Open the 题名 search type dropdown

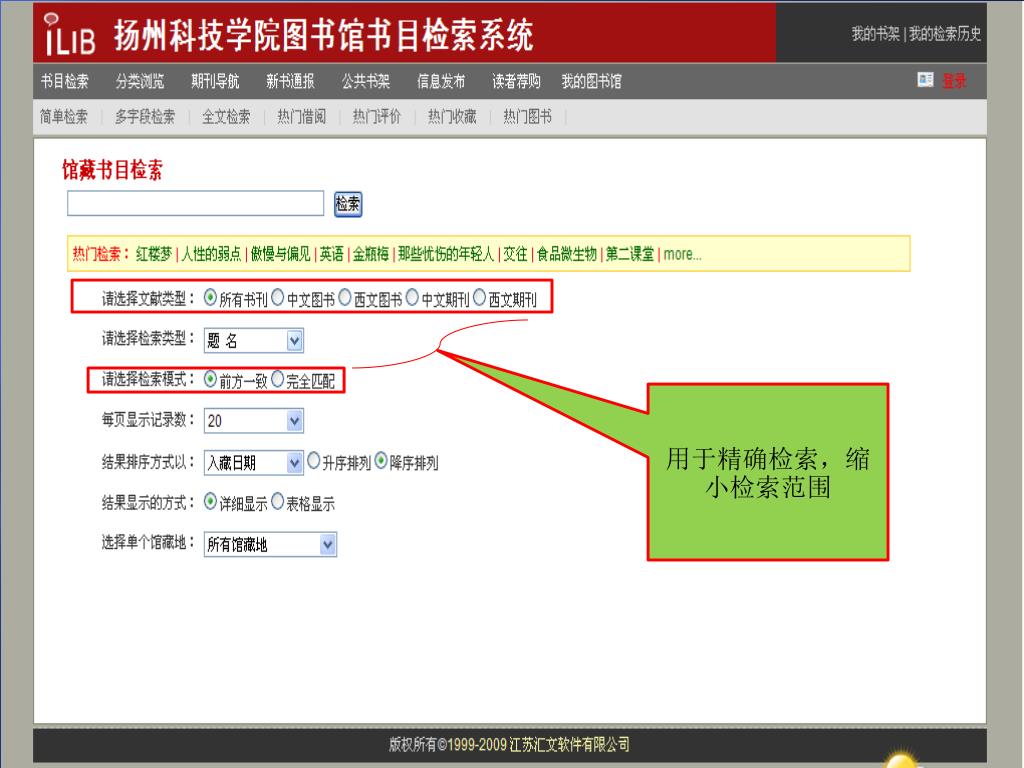[x=253, y=340]
